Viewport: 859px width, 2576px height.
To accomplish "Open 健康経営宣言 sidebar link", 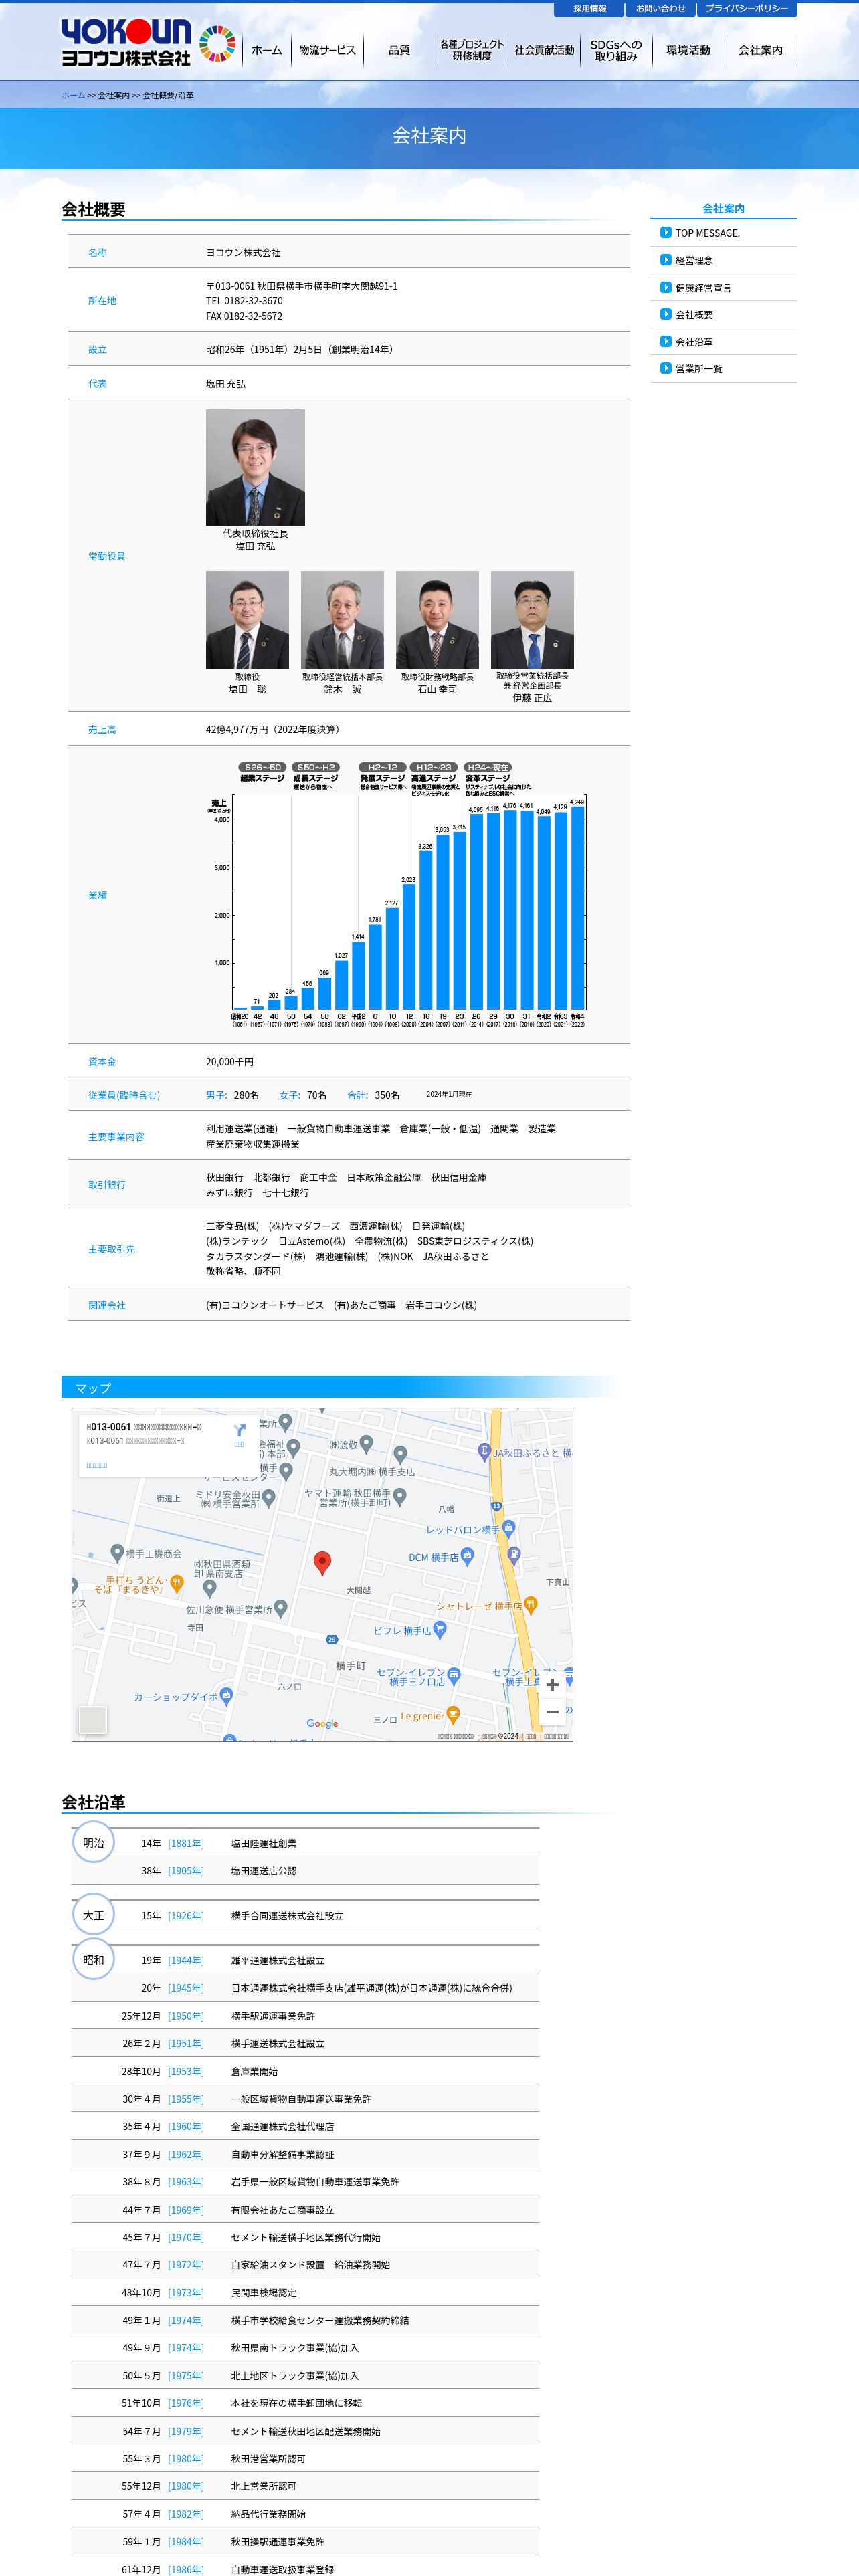I will click(703, 288).
